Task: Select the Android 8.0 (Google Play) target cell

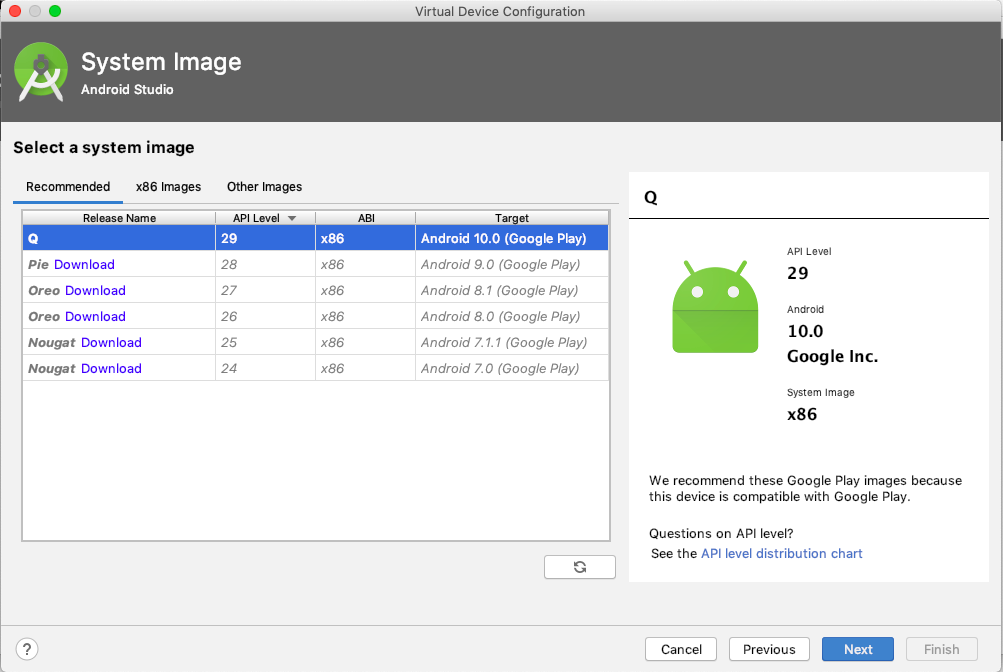Action: coord(512,316)
